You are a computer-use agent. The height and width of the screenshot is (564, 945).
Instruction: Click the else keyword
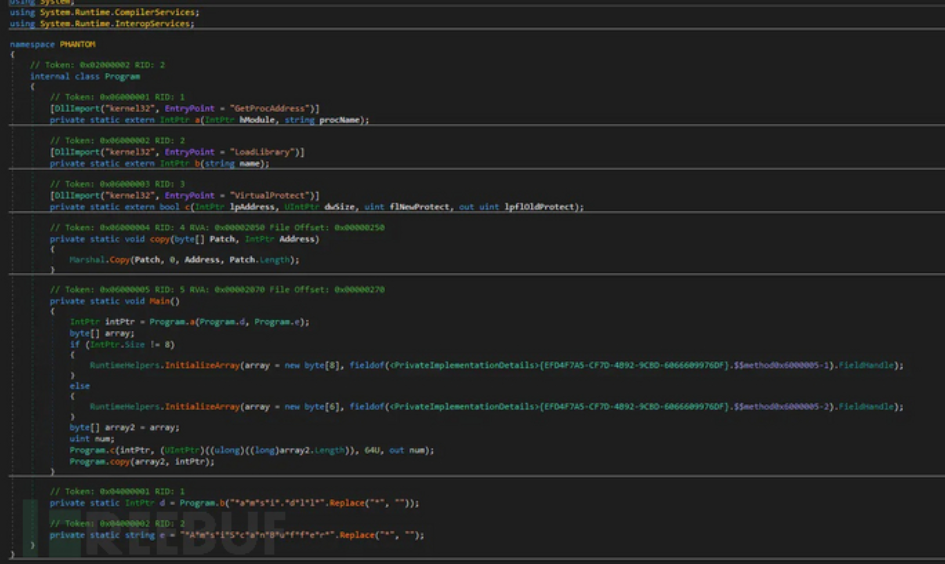pos(79,386)
